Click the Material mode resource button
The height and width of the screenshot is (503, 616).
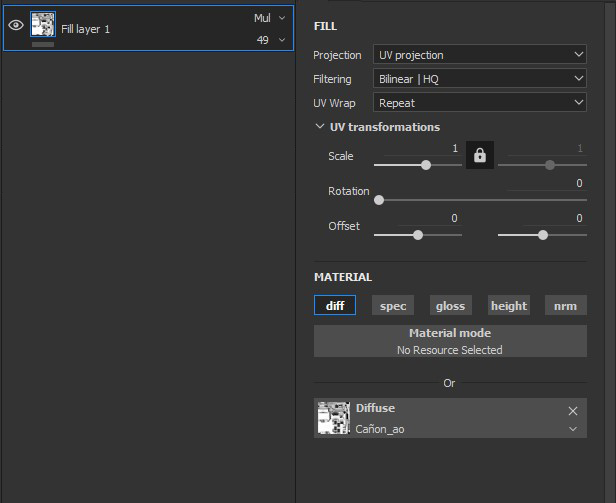click(x=450, y=341)
